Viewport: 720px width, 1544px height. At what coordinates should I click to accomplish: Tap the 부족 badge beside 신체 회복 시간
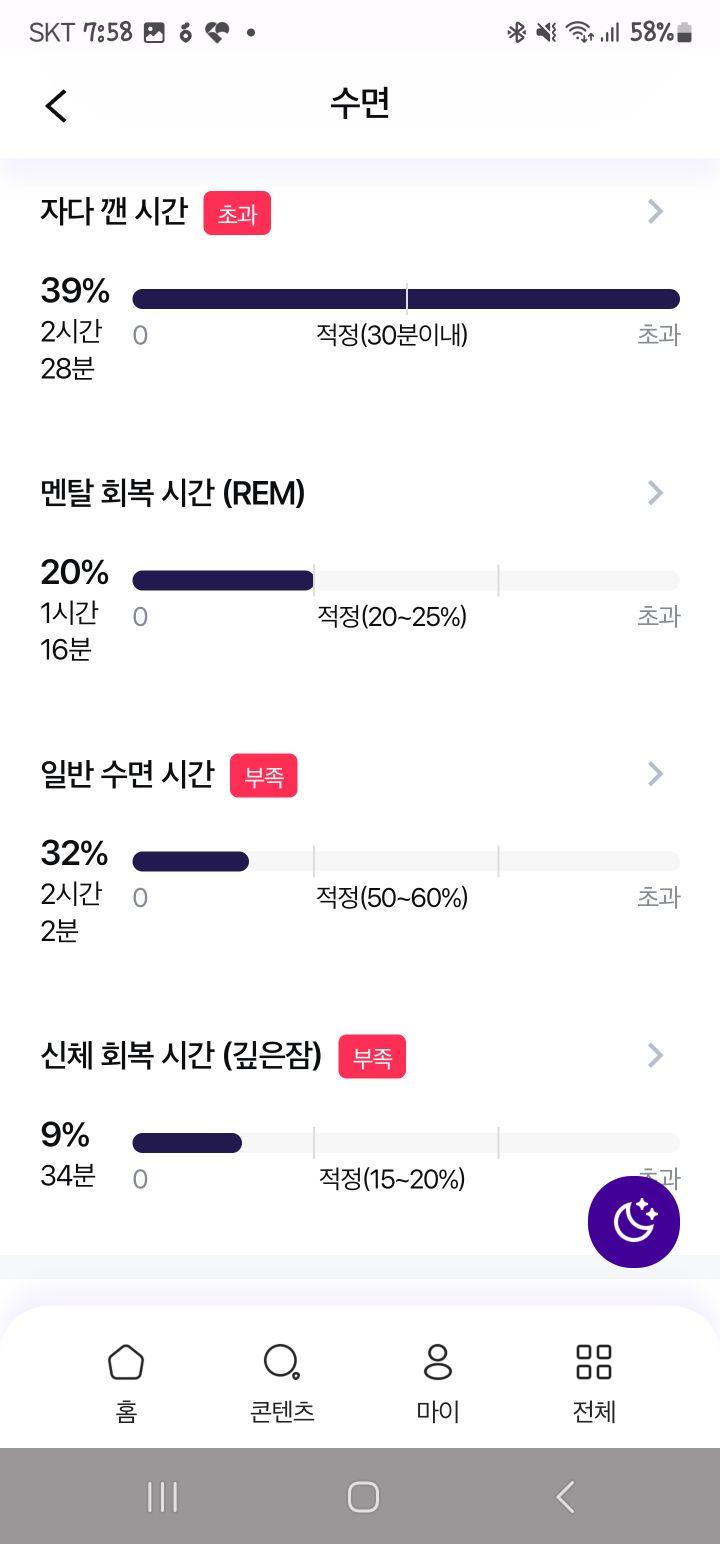pos(372,1056)
